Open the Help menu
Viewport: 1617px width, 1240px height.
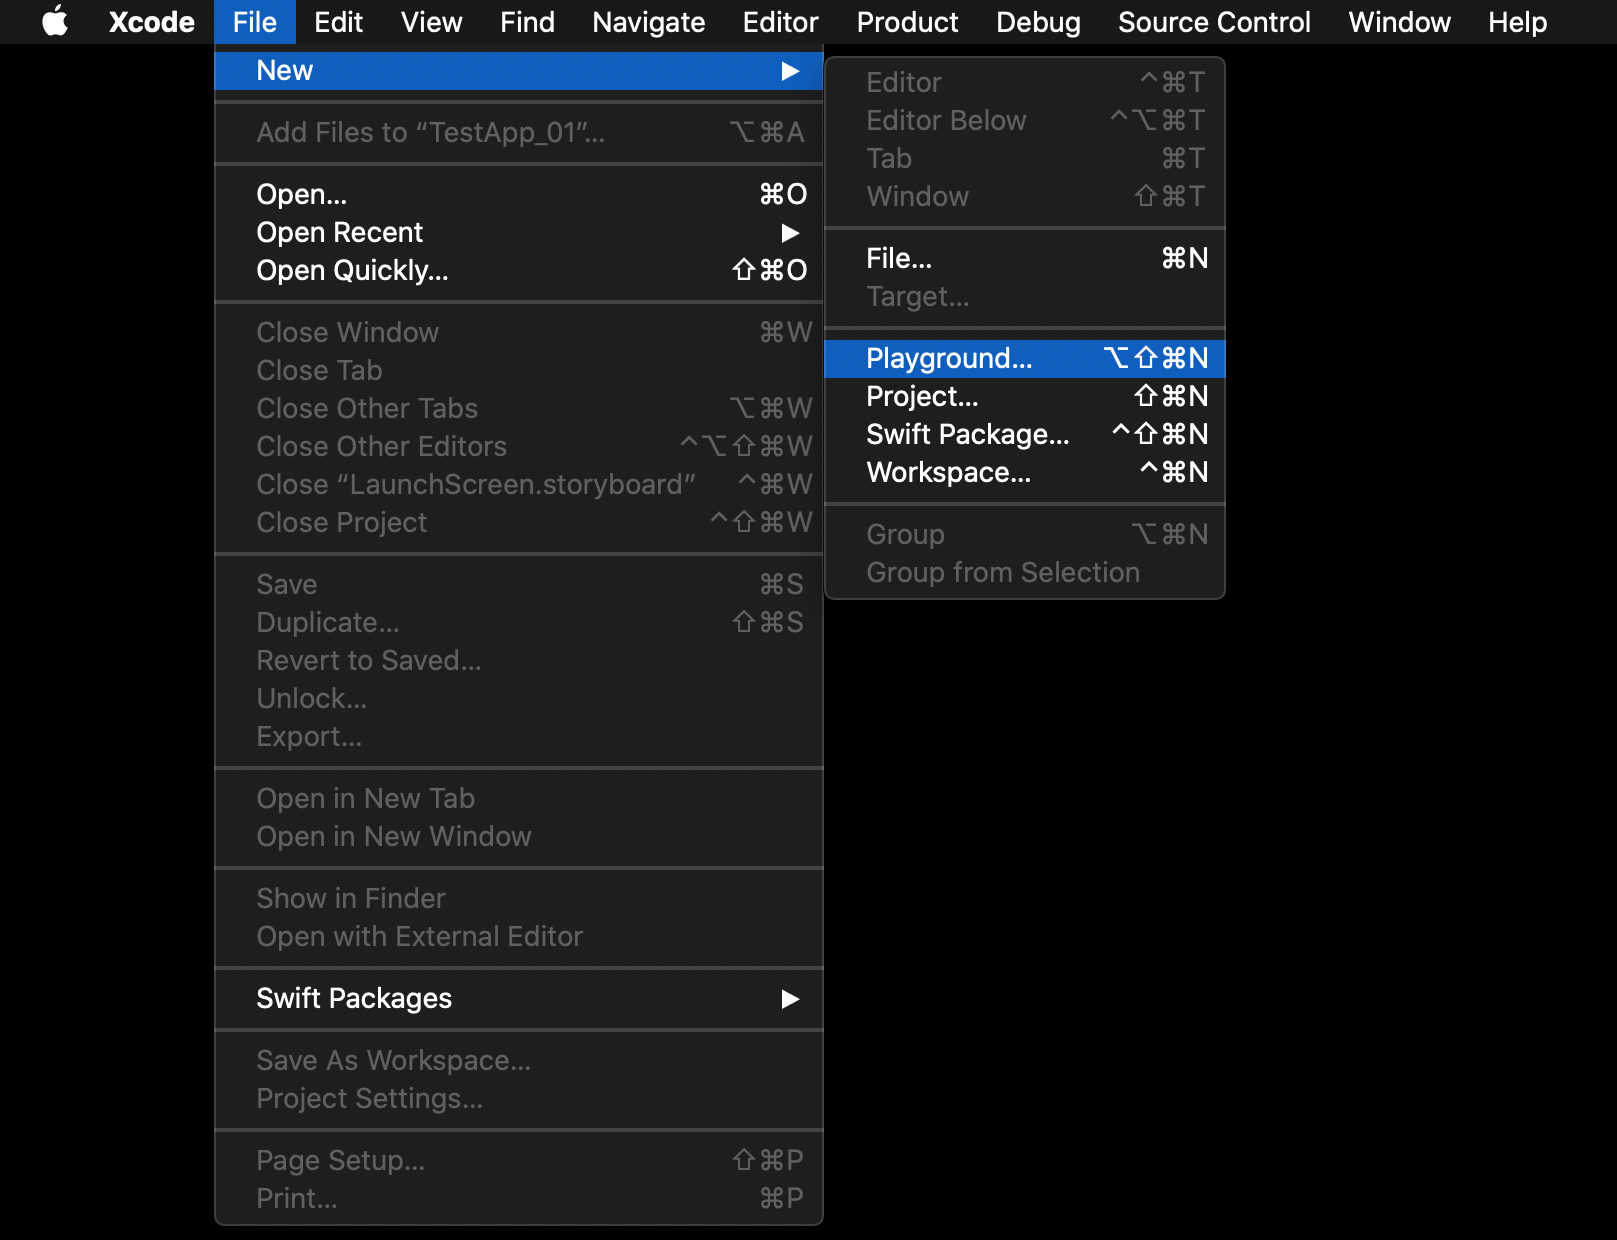[x=1517, y=22]
